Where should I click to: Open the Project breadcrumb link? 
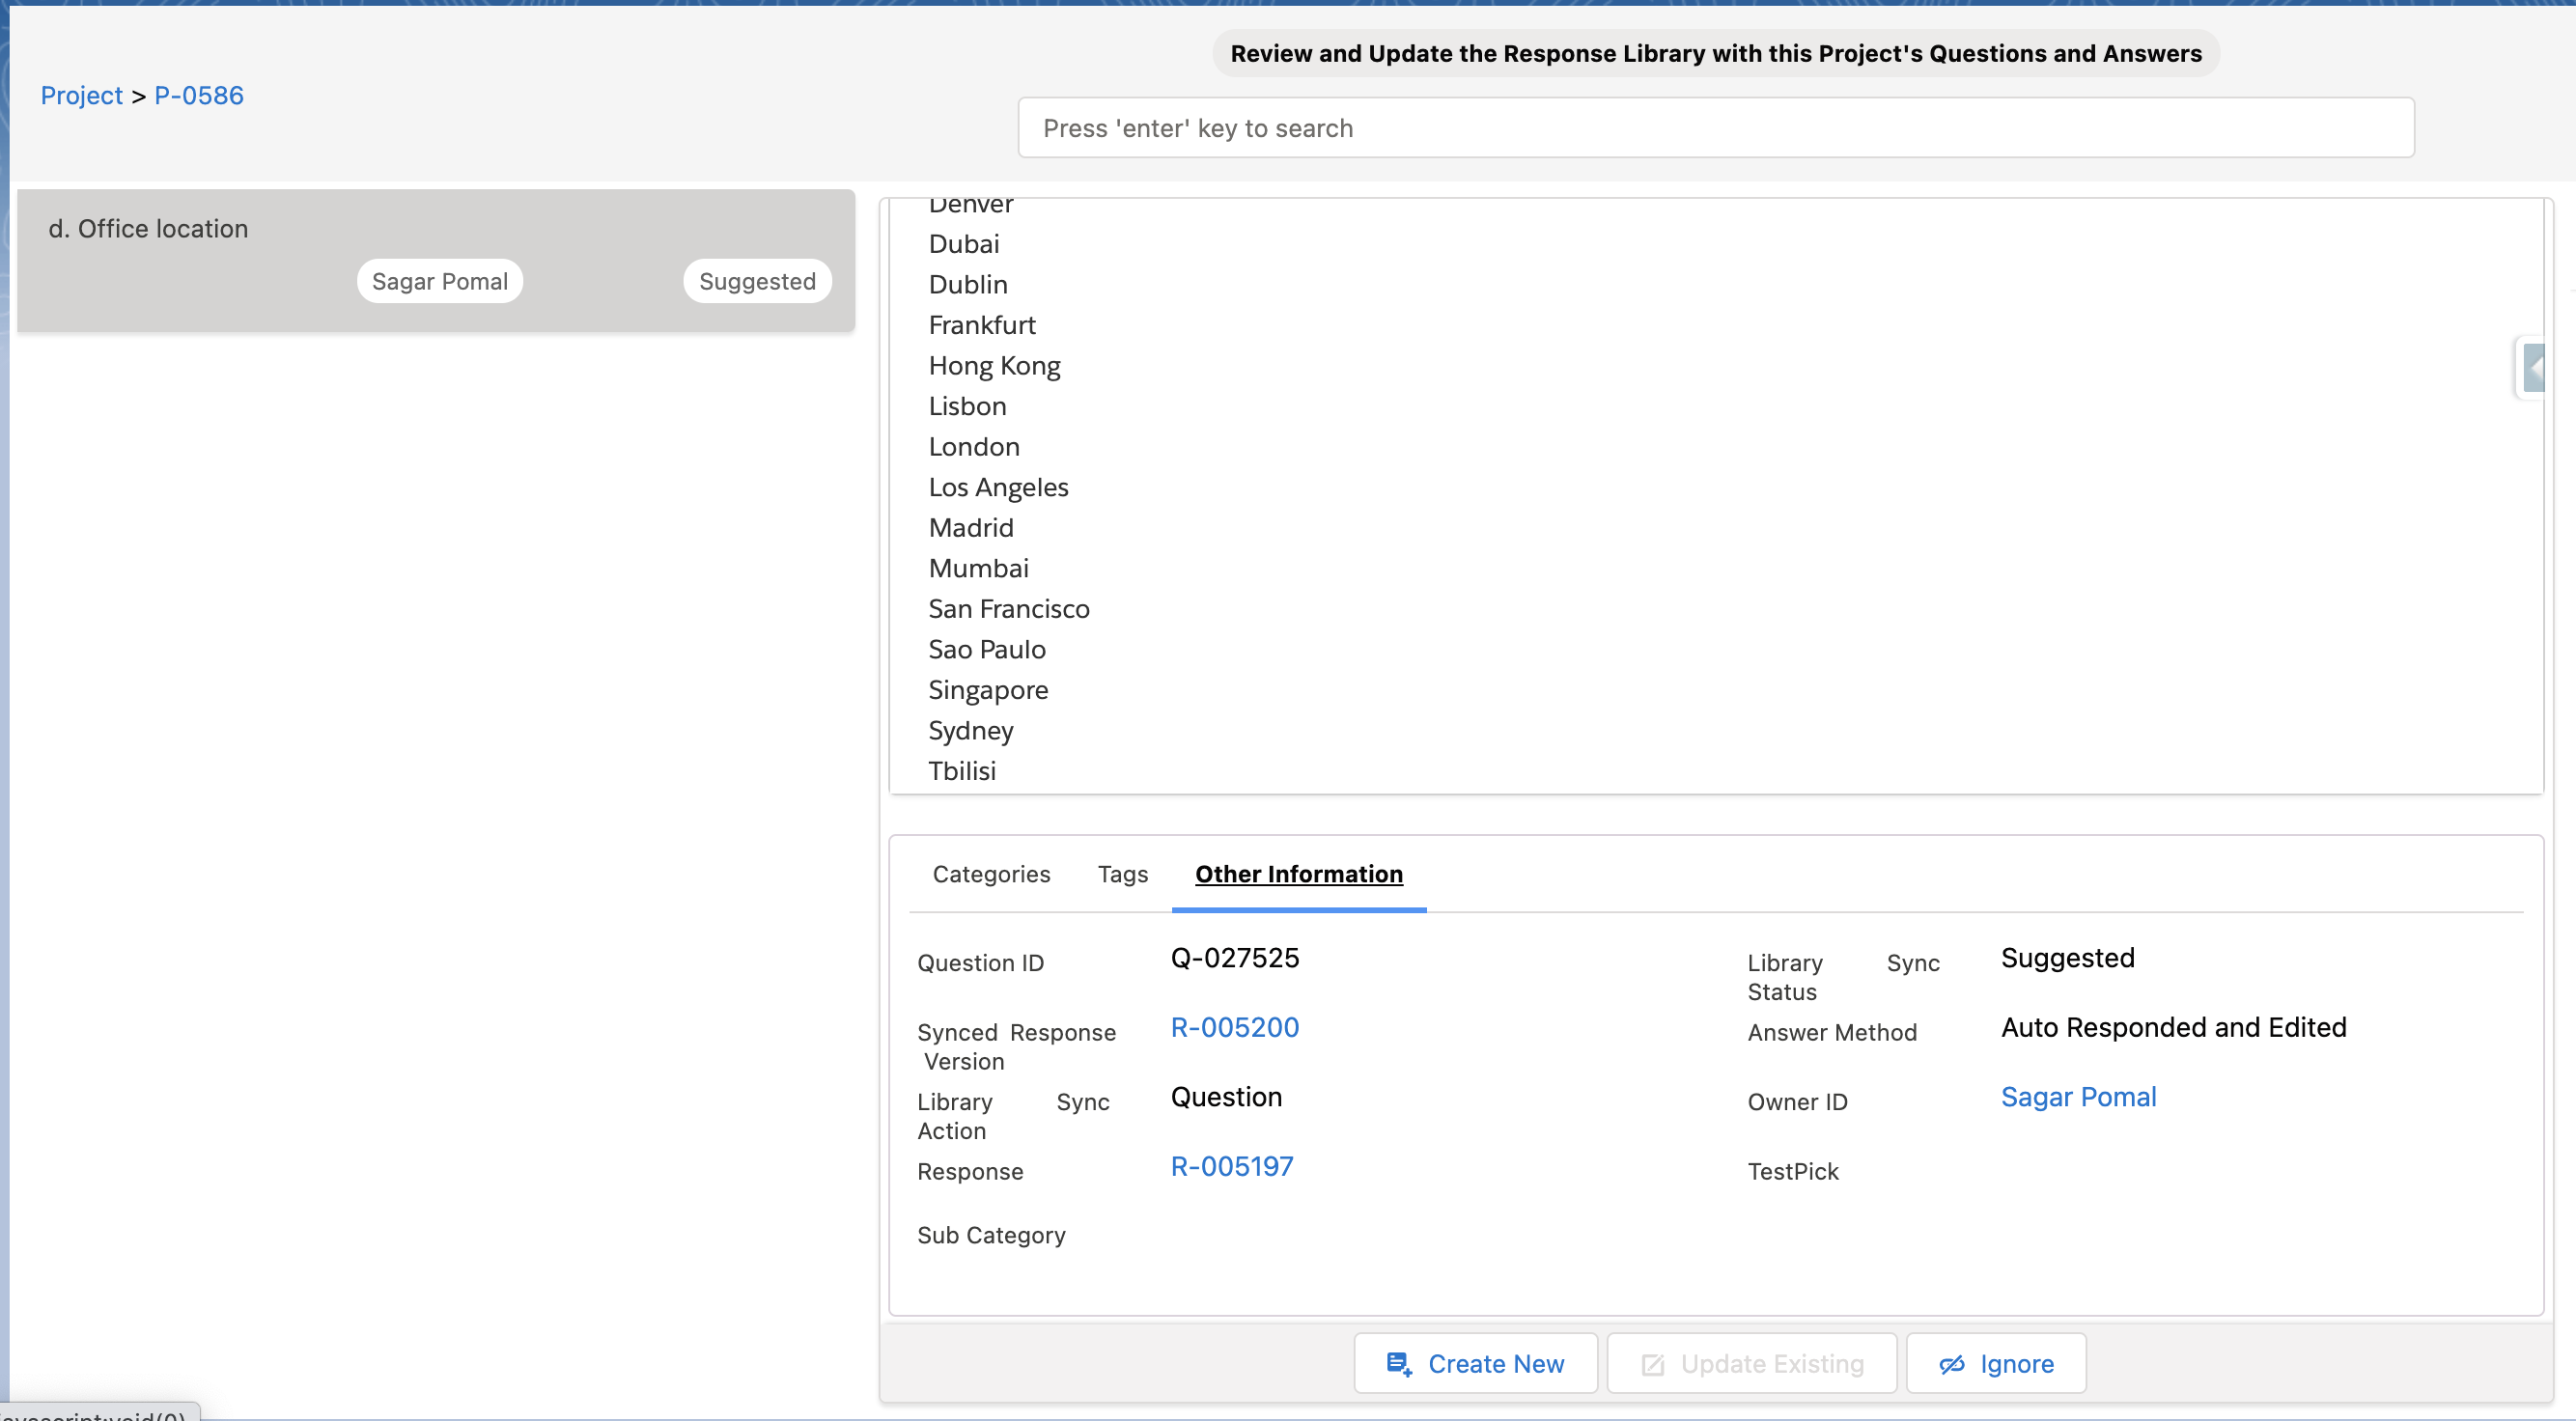coord(81,95)
